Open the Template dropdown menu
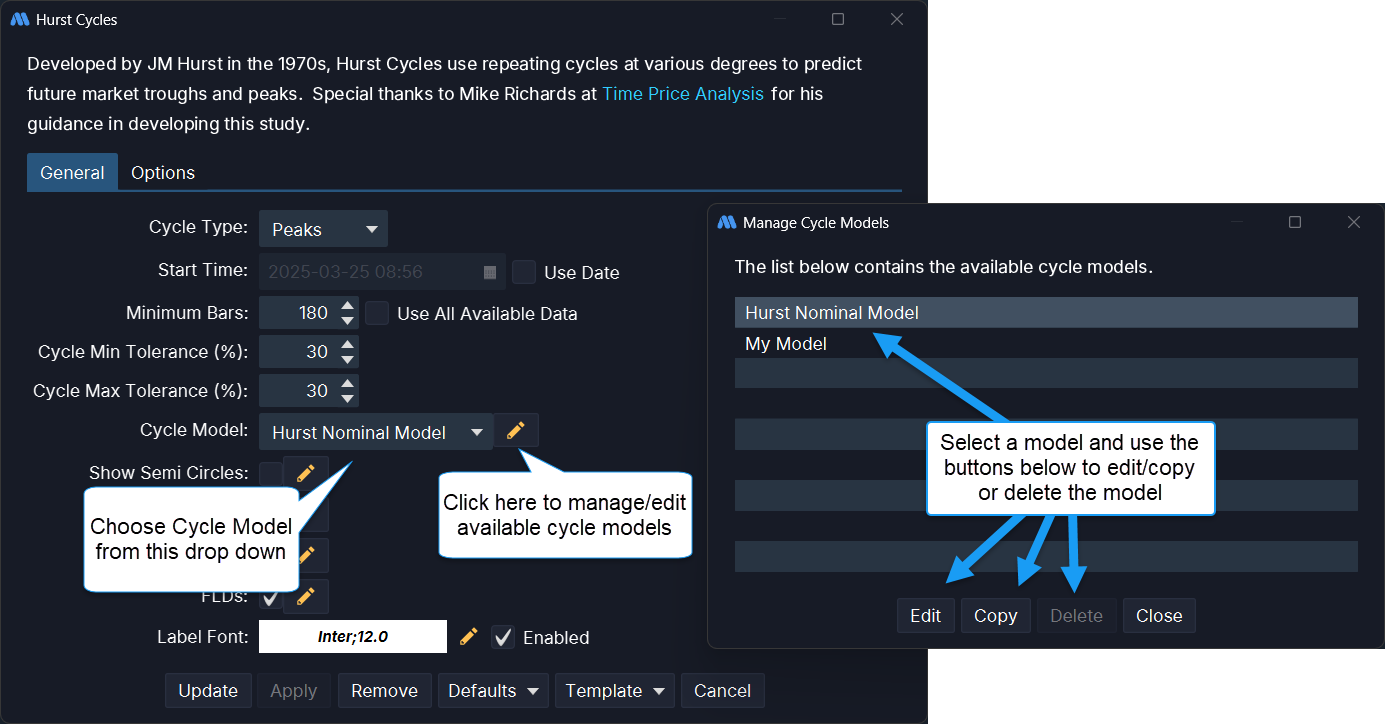The image size is (1385, 724). 615,691
